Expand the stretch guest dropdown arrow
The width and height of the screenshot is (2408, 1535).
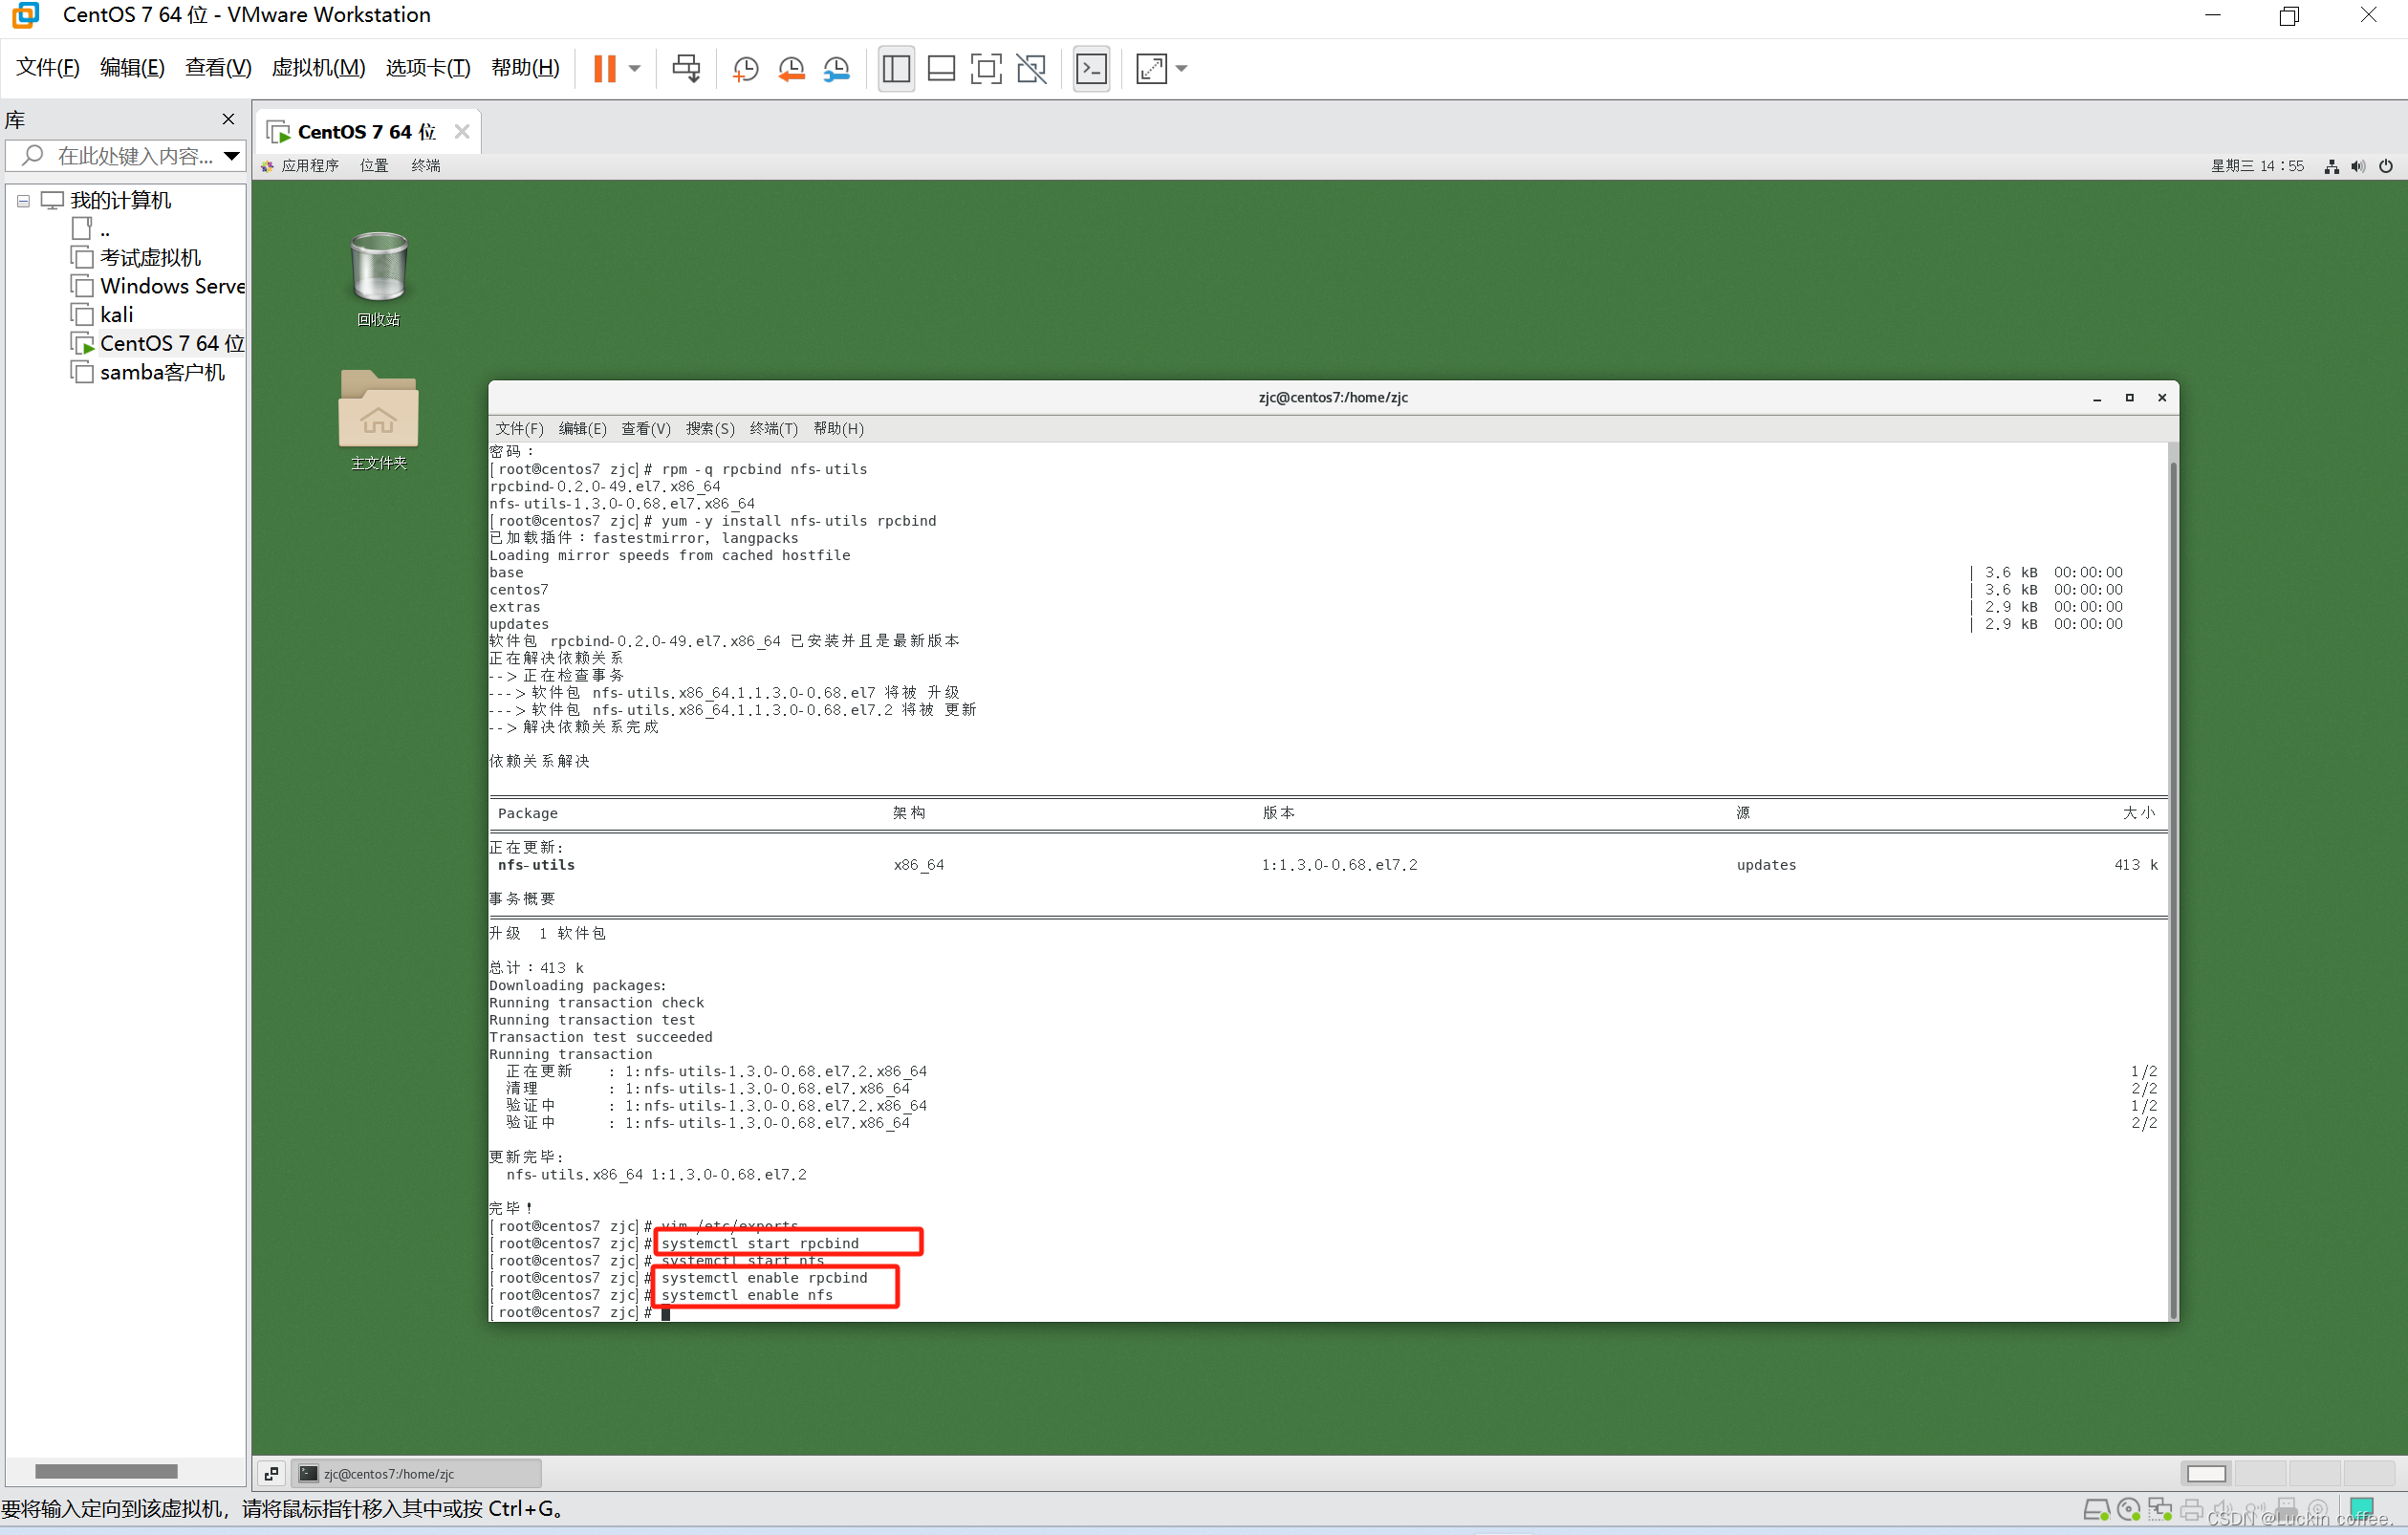pyautogui.click(x=1181, y=68)
